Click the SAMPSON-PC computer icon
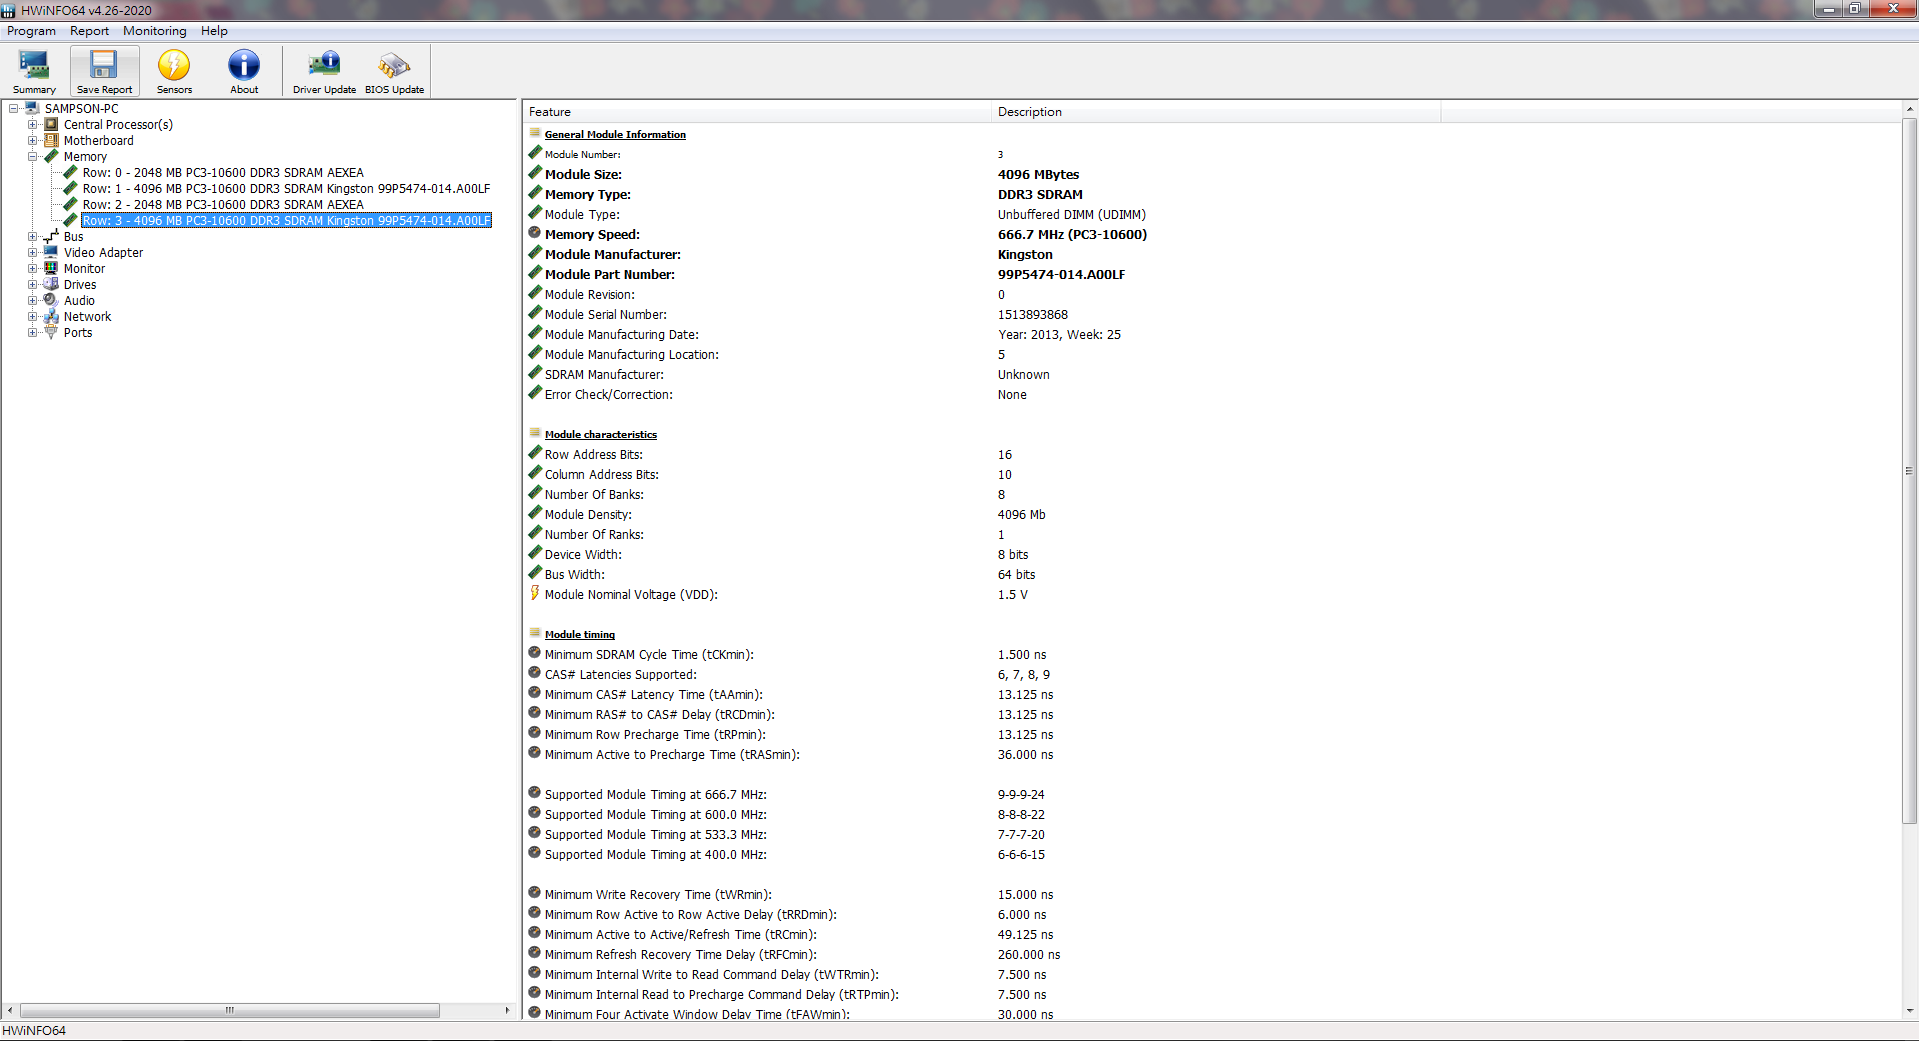Screen dimensions: 1919x1041 pos(32,109)
